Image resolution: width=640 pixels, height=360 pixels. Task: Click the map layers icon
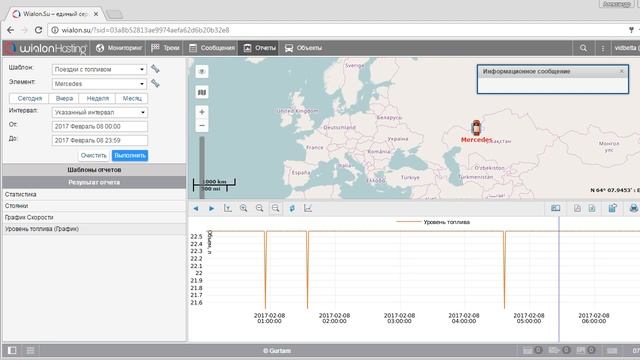pos(202,71)
